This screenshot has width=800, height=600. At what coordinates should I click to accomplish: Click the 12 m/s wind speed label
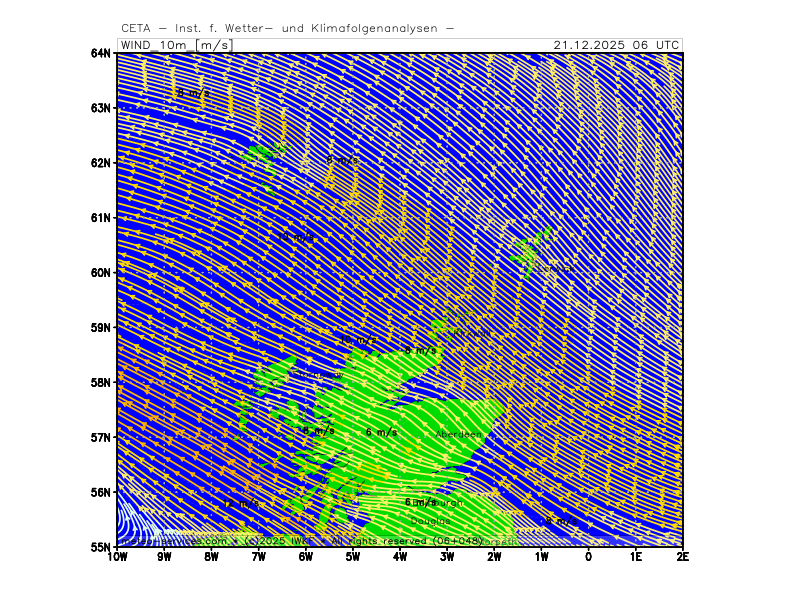(x=241, y=505)
